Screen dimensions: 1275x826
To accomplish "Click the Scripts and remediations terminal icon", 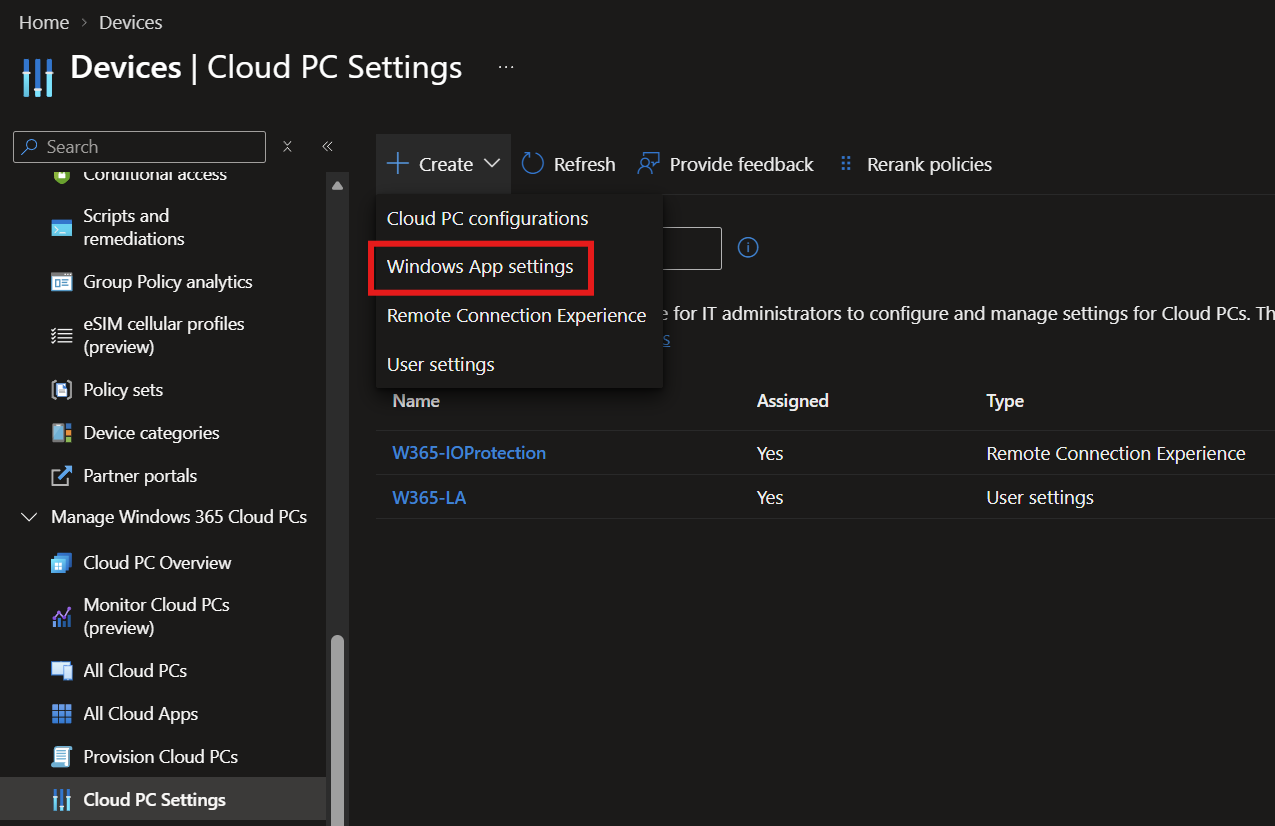I will point(62,228).
